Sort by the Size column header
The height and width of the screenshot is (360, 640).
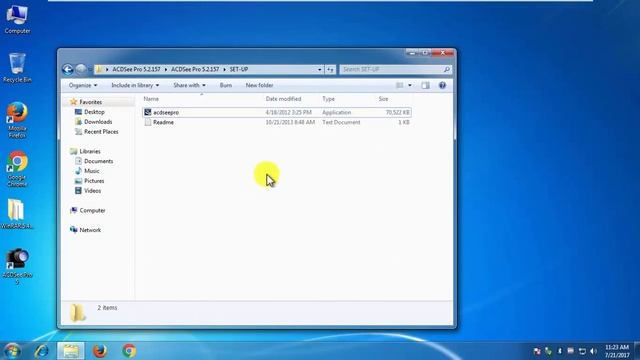click(x=383, y=99)
